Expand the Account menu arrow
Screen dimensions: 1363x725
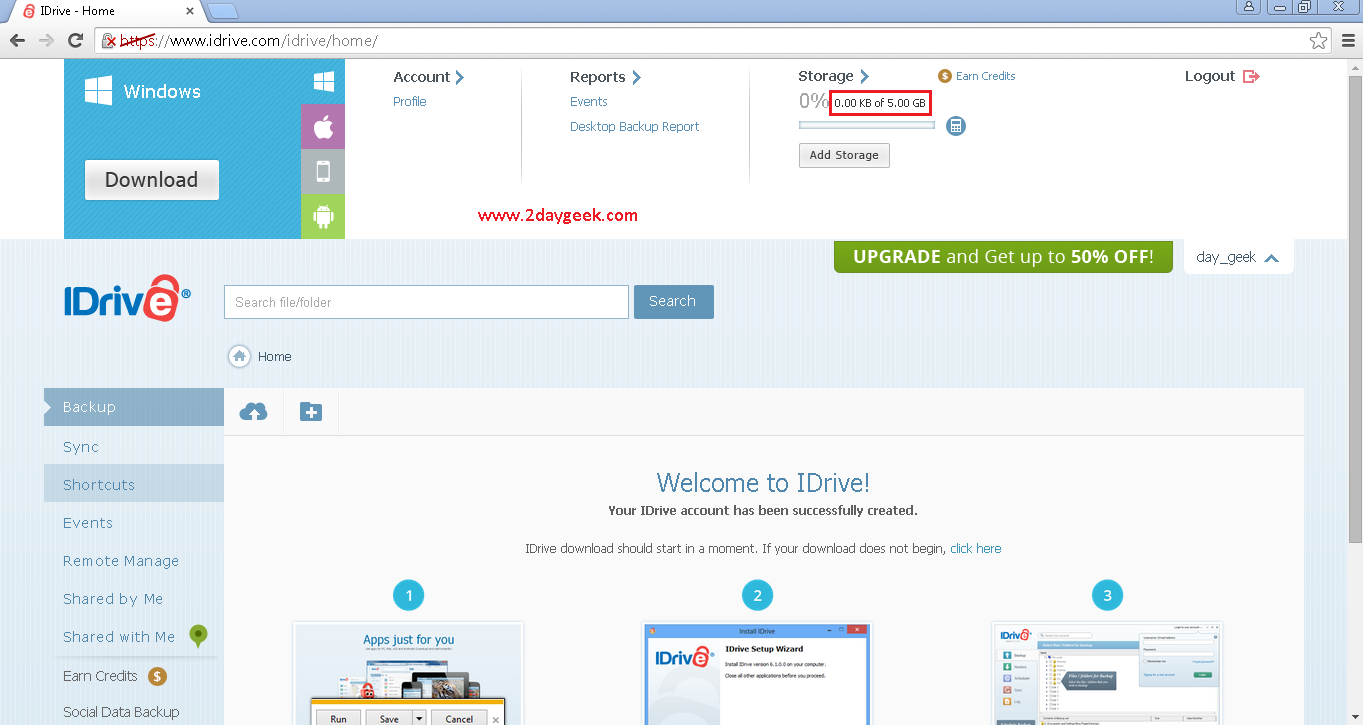(x=460, y=77)
